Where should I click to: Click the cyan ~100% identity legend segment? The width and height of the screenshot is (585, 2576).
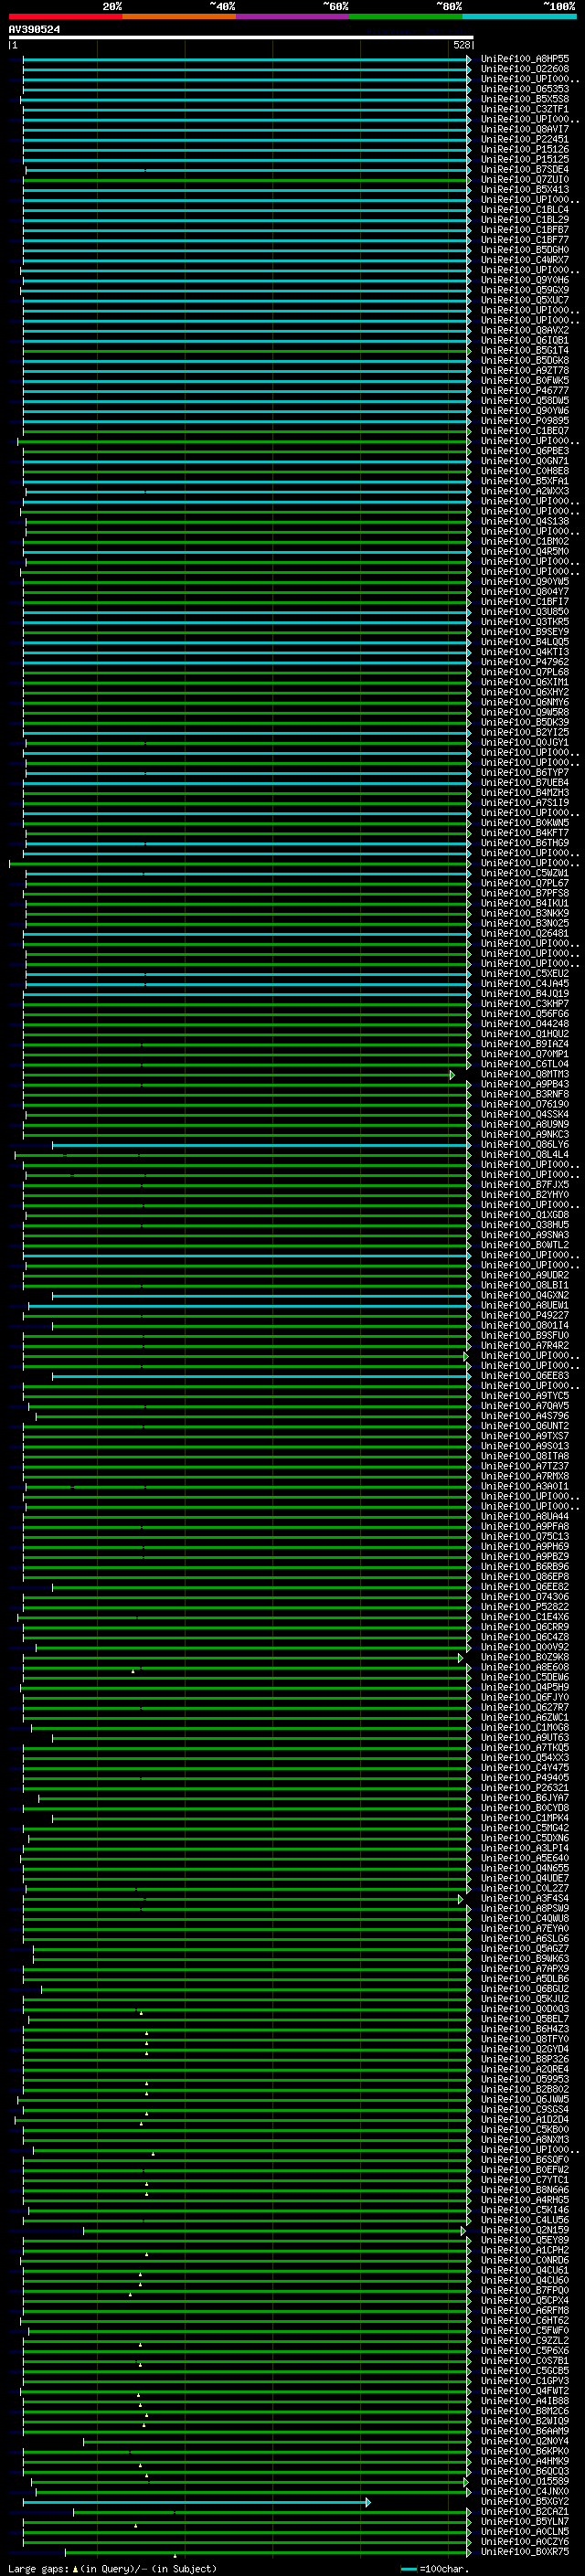(519, 16)
